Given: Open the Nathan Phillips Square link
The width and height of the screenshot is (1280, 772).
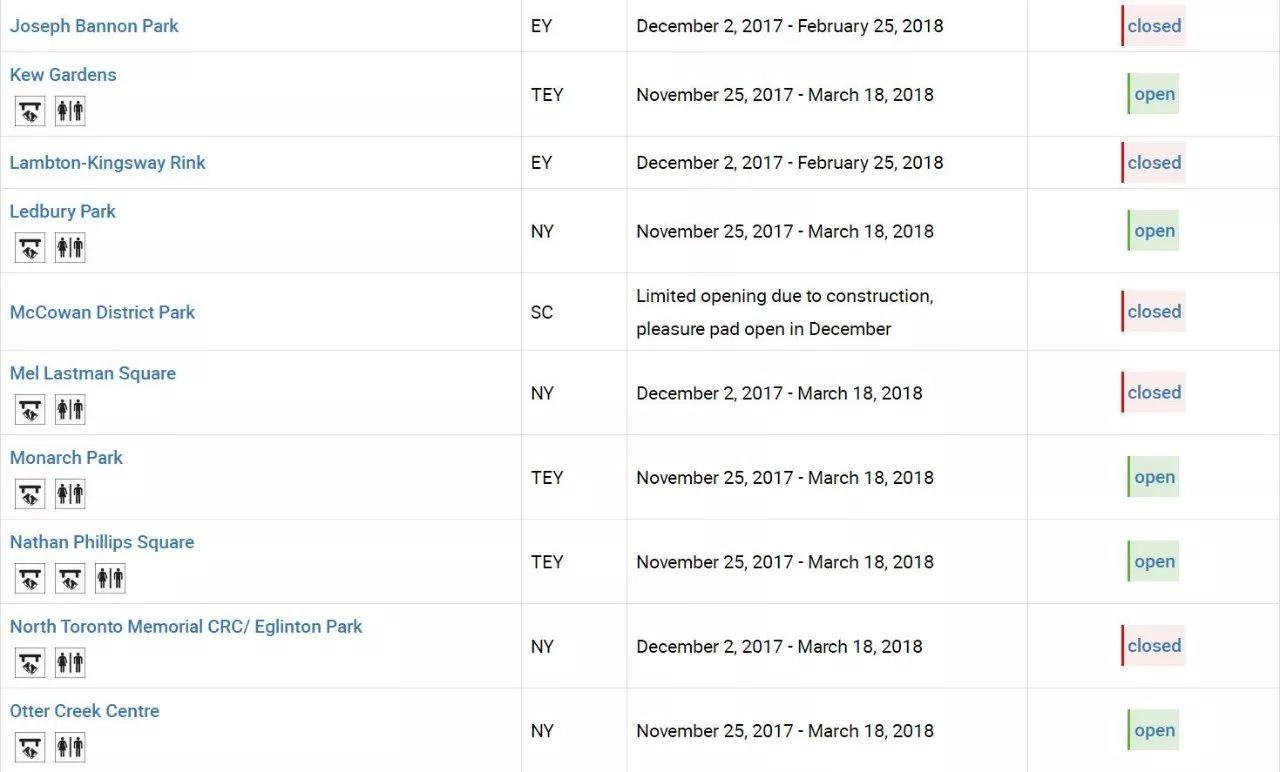Looking at the screenshot, I should click(x=102, y=542).
